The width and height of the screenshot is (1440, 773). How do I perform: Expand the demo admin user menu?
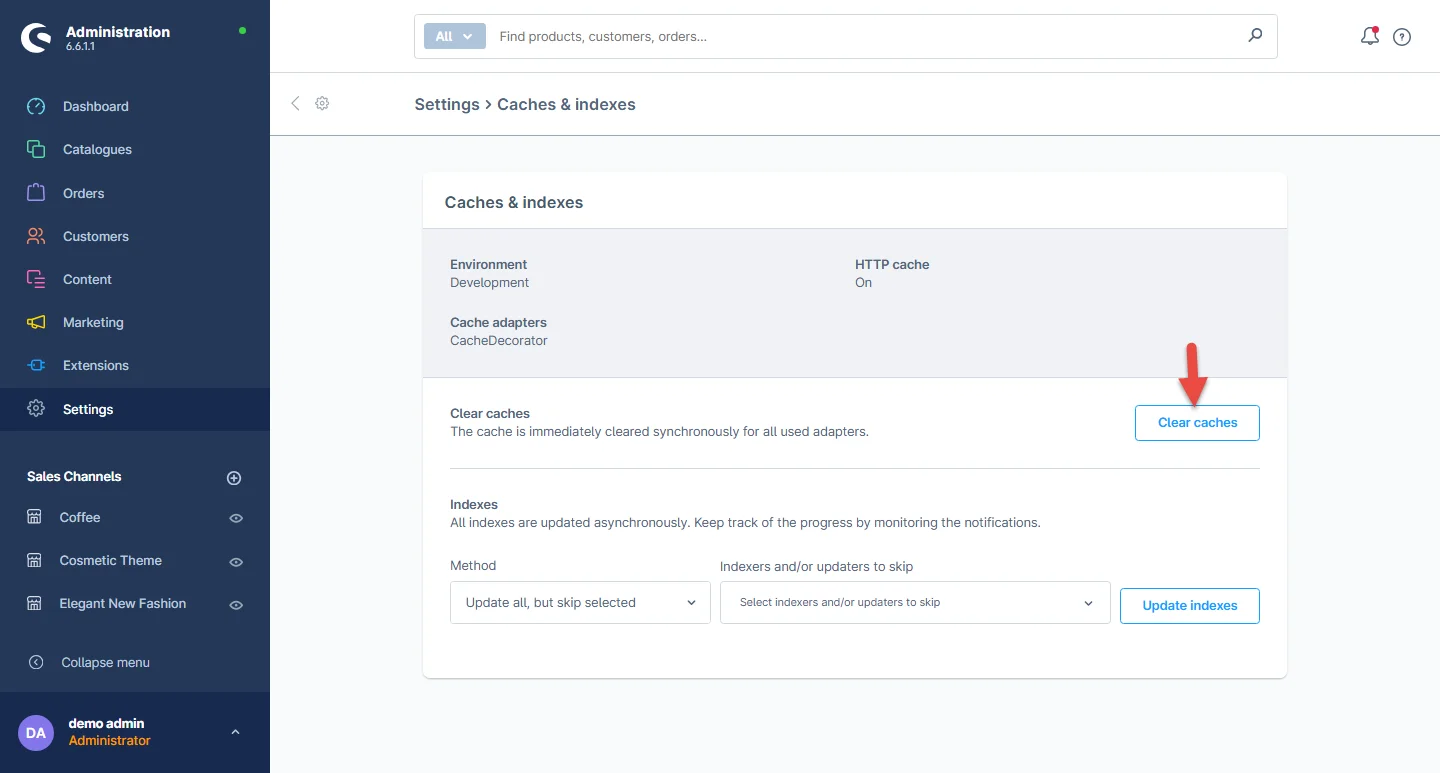[x=235, y=732]
